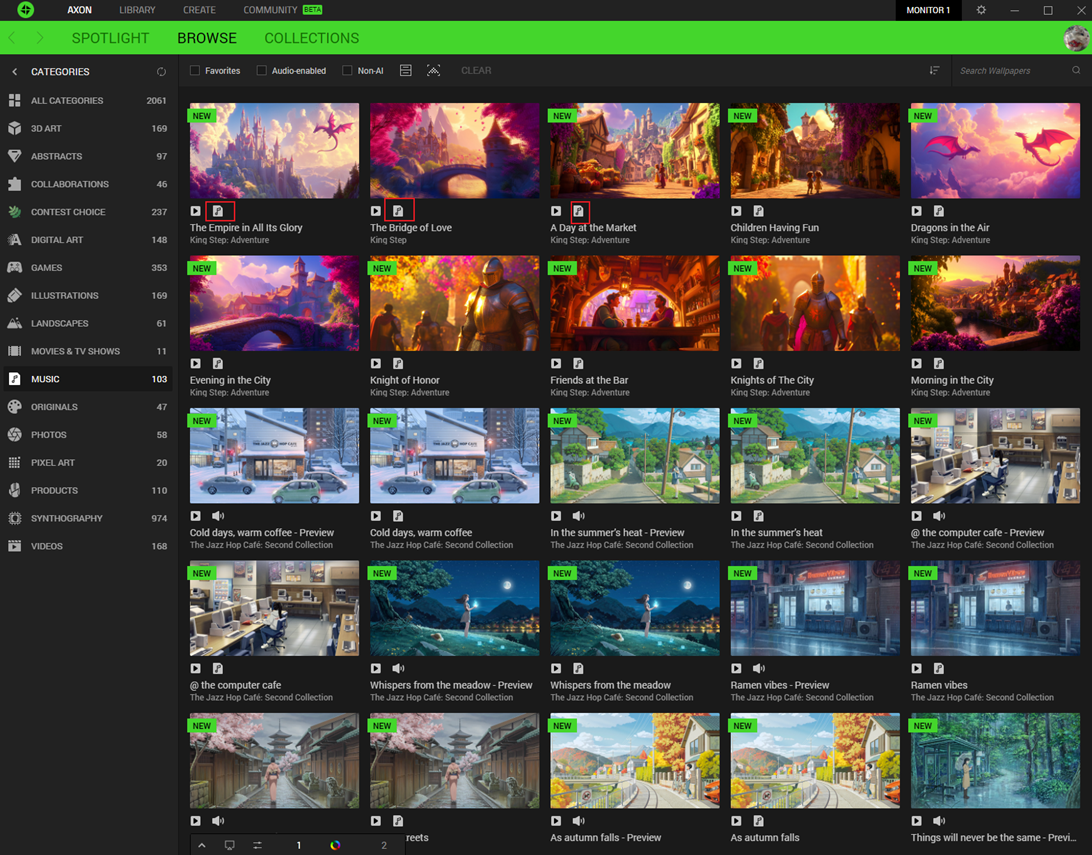Viewport: 1092px width, 855px height.
Task: Enable the Favorites filter
Action: click(x=195, y=70)
